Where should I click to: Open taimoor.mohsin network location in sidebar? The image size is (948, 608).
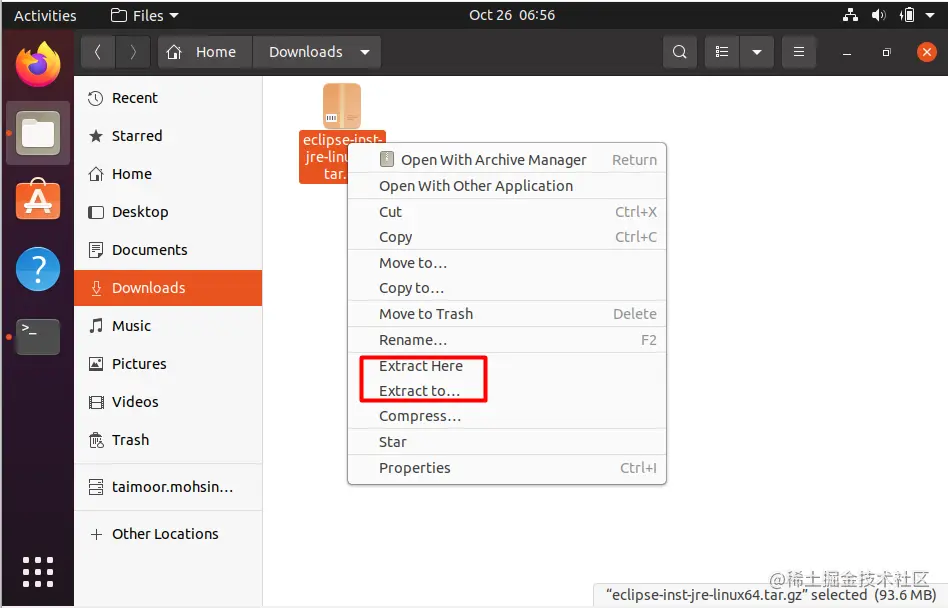168,487
